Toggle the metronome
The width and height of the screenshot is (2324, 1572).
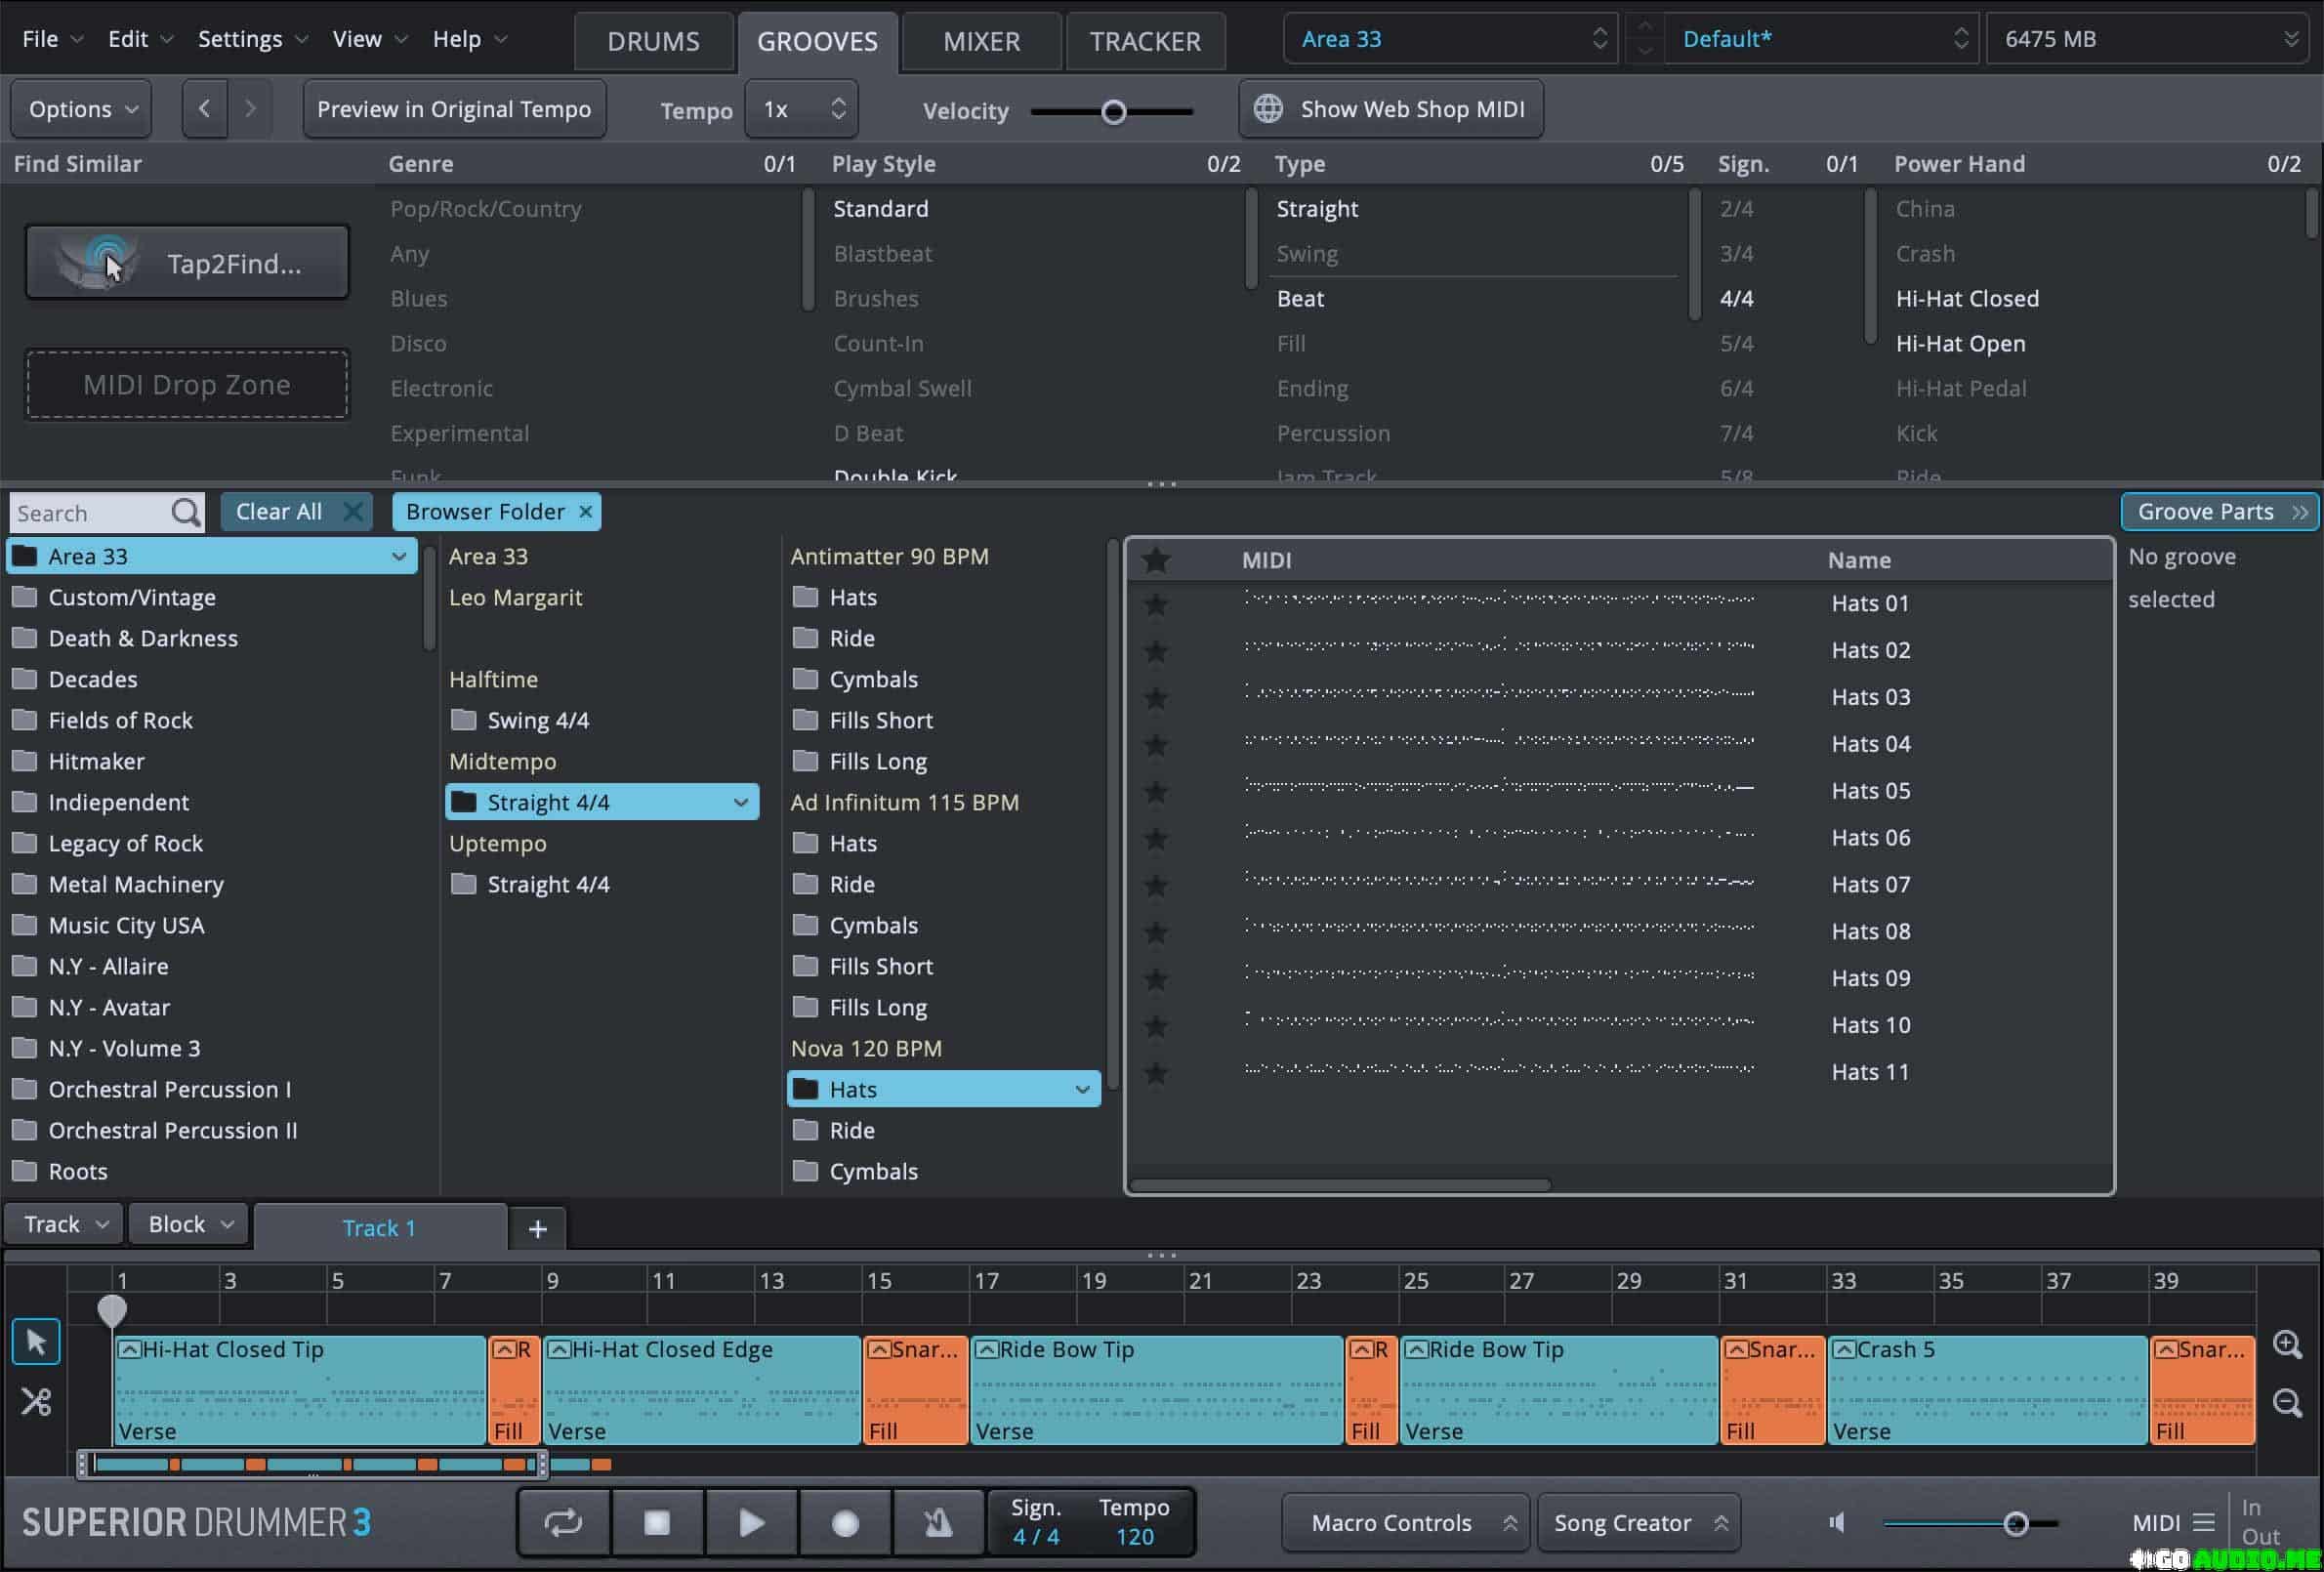pos(938,1522)
